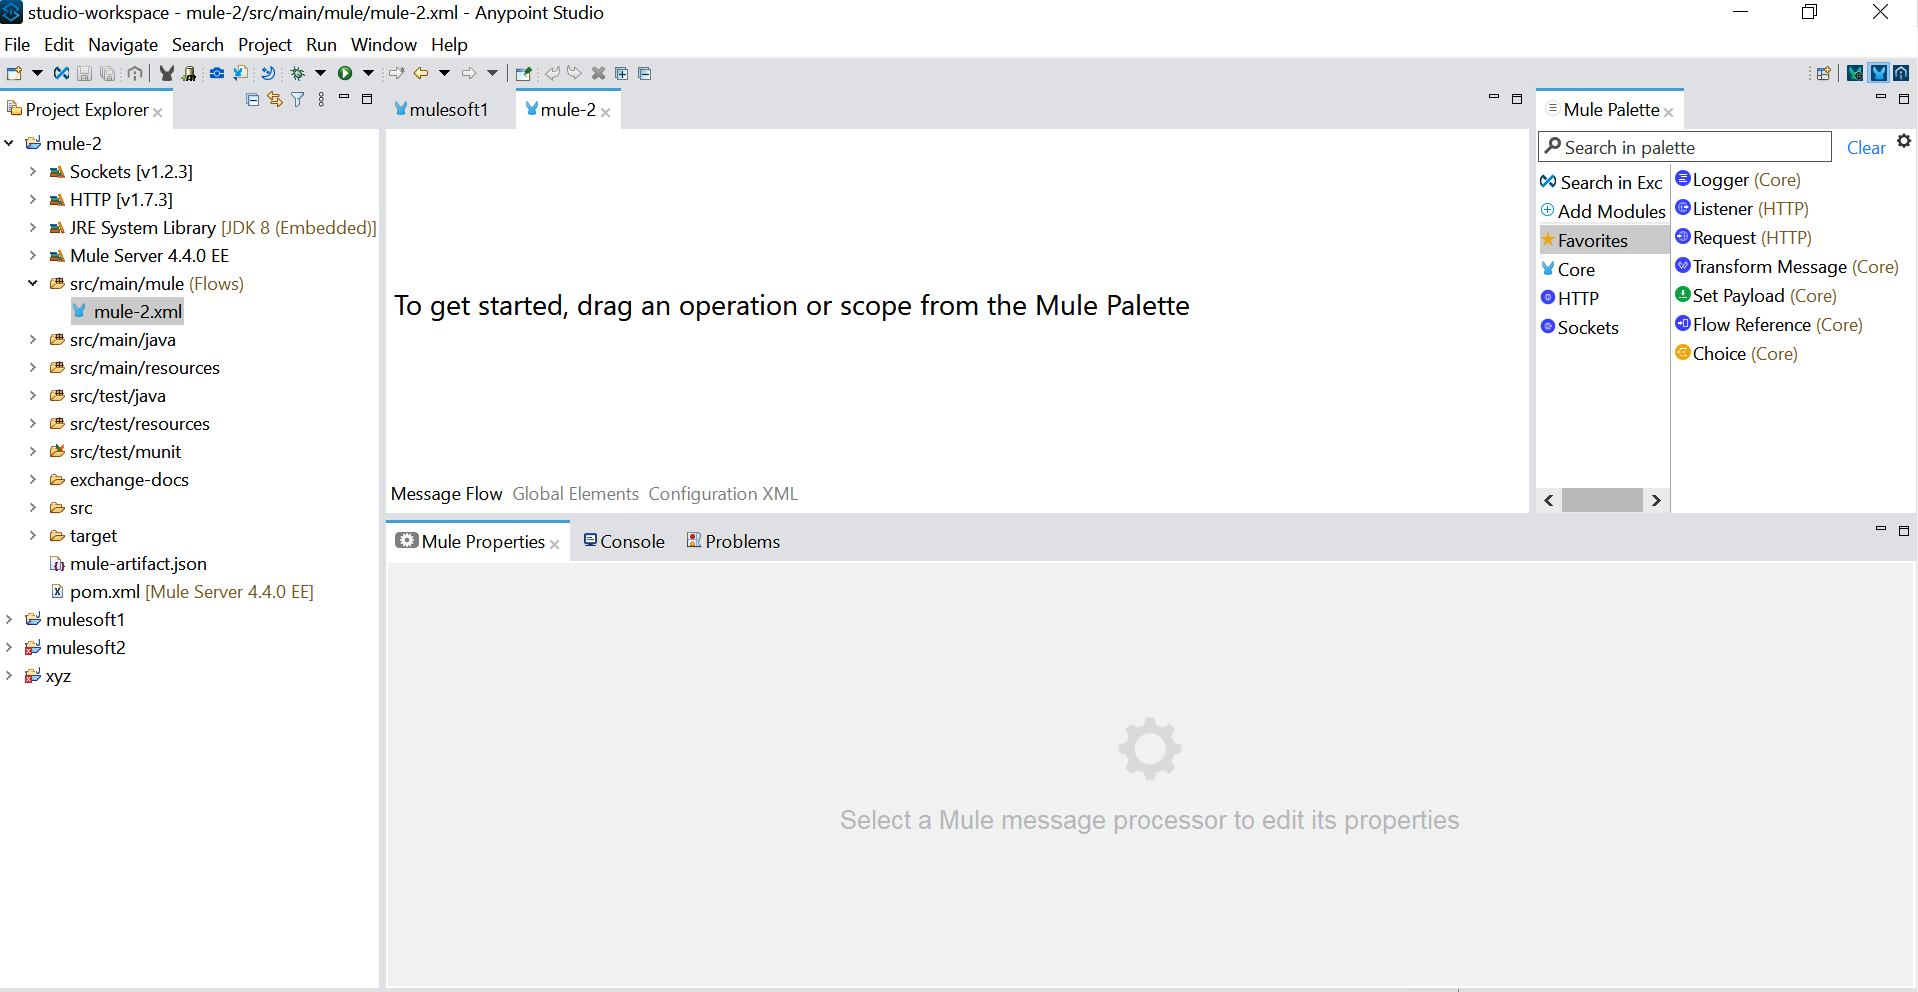Select the Choice (Core) component
Screen dimensions: 1918x992
pos(1736,354)
